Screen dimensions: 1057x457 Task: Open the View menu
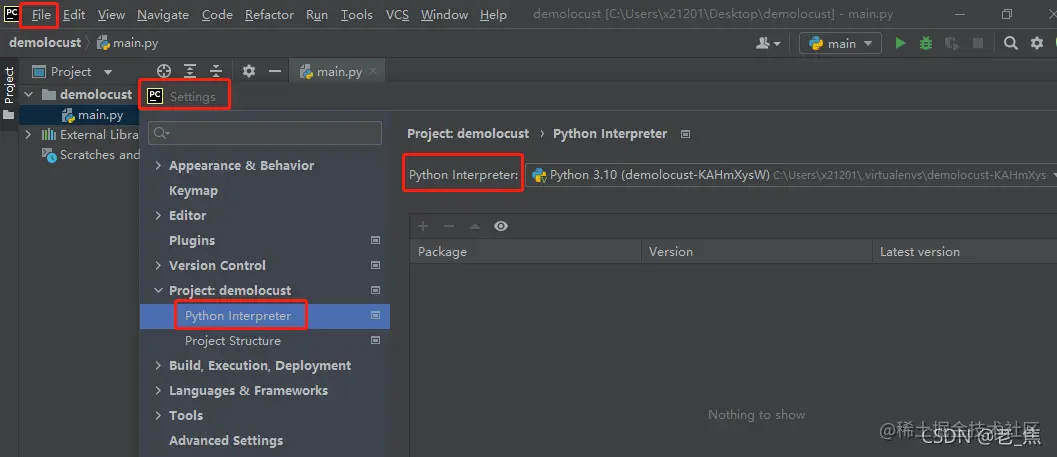[111, 14]
